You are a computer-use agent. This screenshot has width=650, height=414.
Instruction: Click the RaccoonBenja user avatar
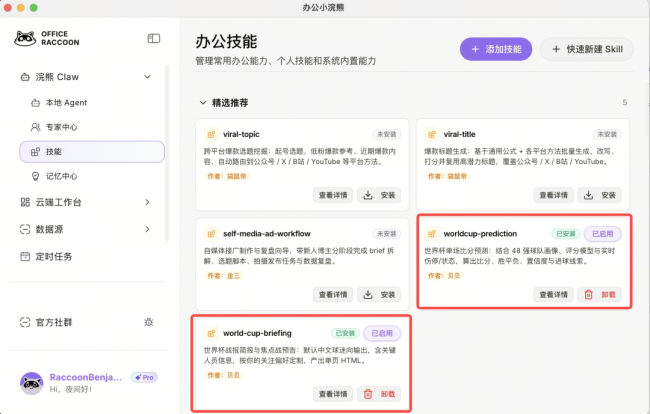(32, 383)
